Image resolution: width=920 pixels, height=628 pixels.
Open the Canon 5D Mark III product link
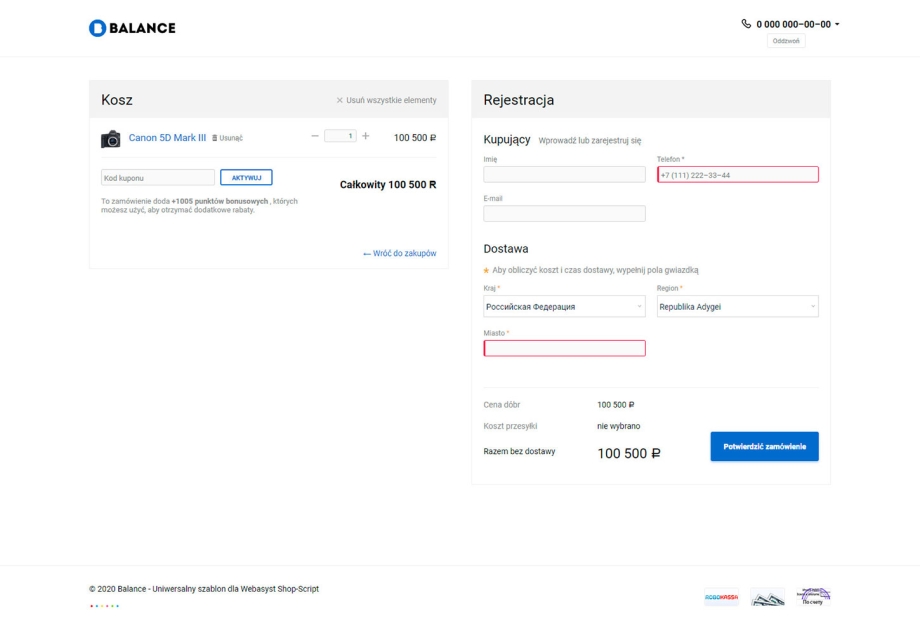[x=167, y=138]
